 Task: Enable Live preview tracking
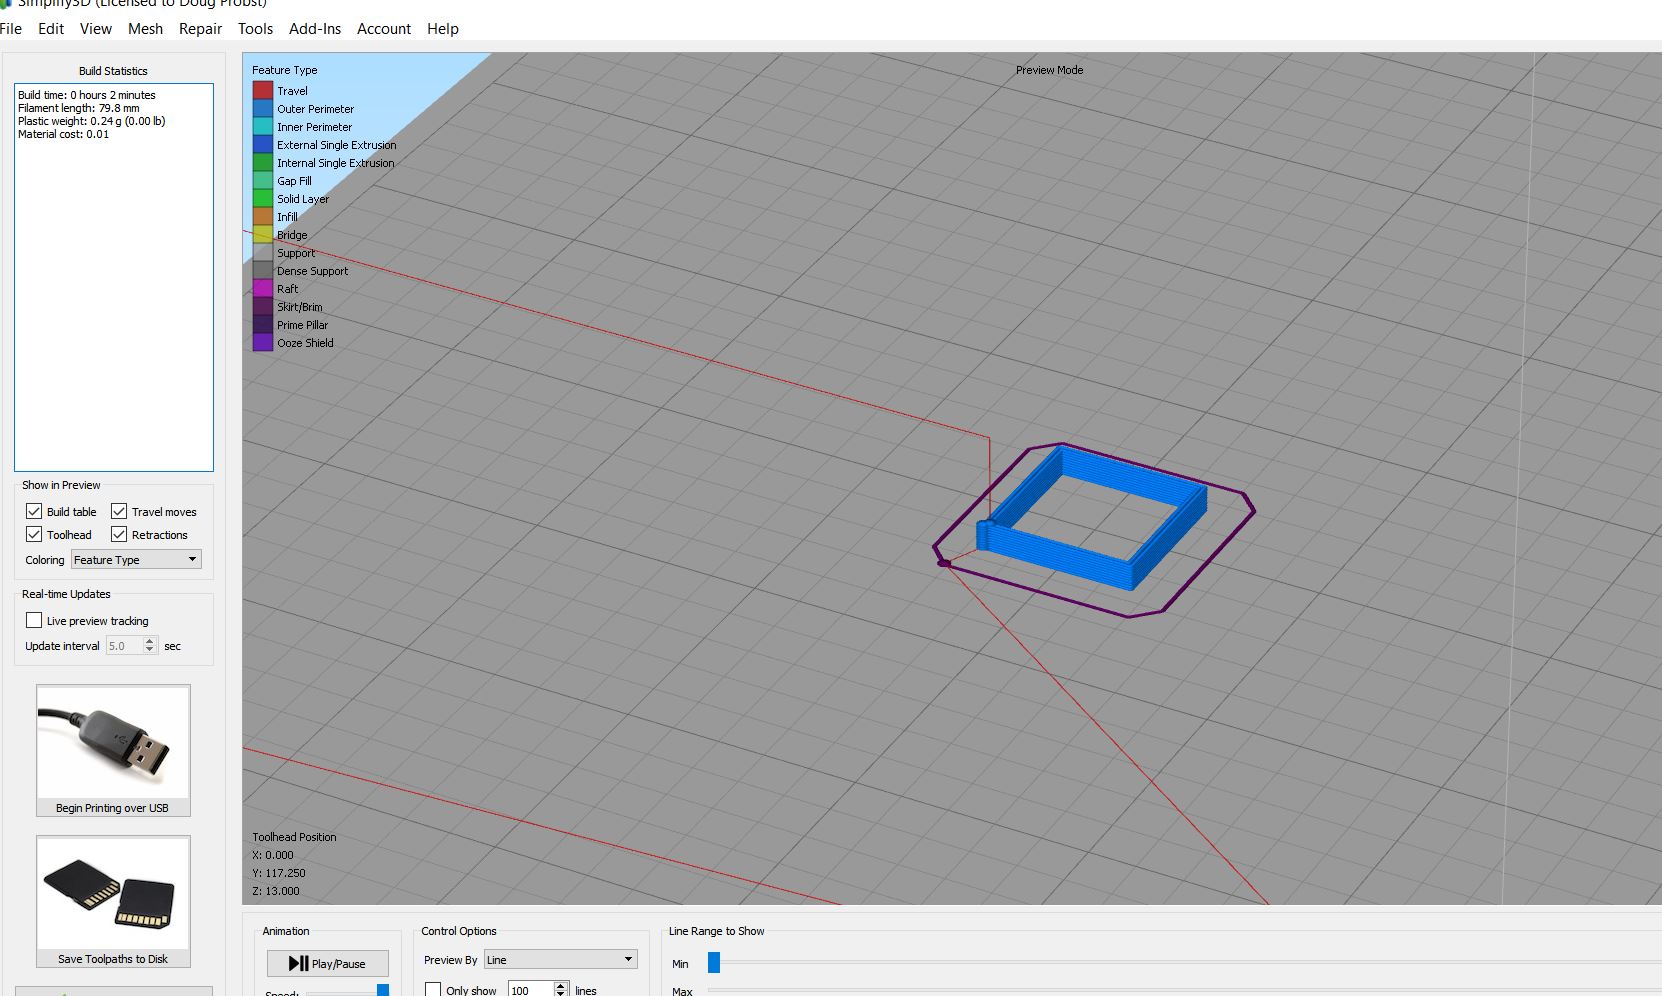click(x=34, y=620)
